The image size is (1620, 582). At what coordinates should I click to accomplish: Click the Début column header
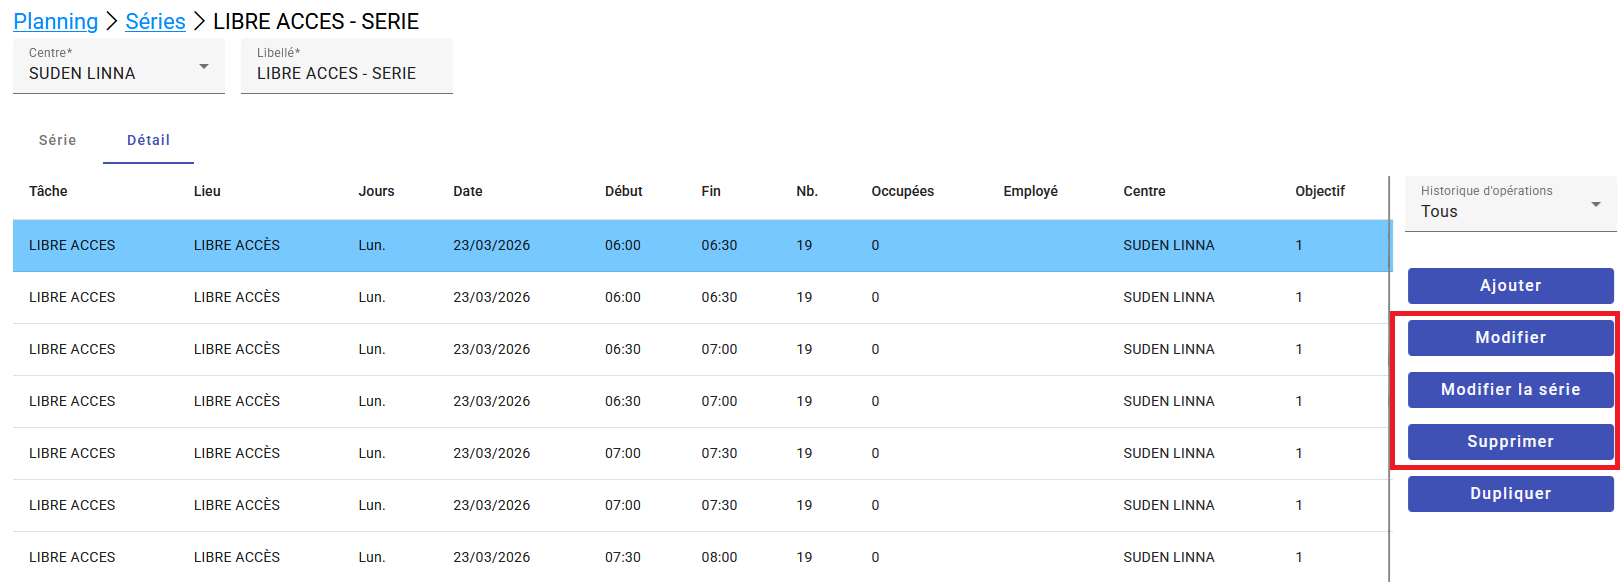(623, 191)
